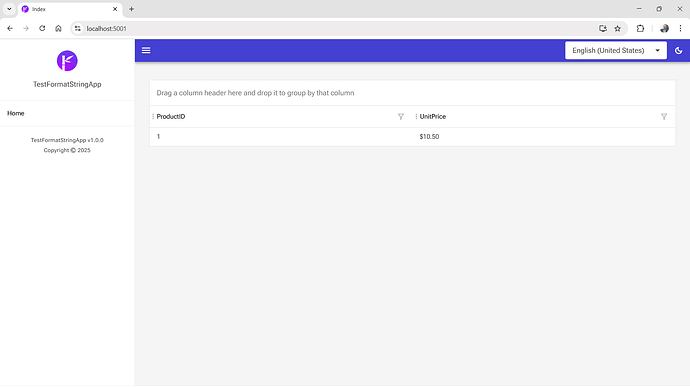690x387 pixels.
Task: Minimize the browser window
Action: (639, 9)
